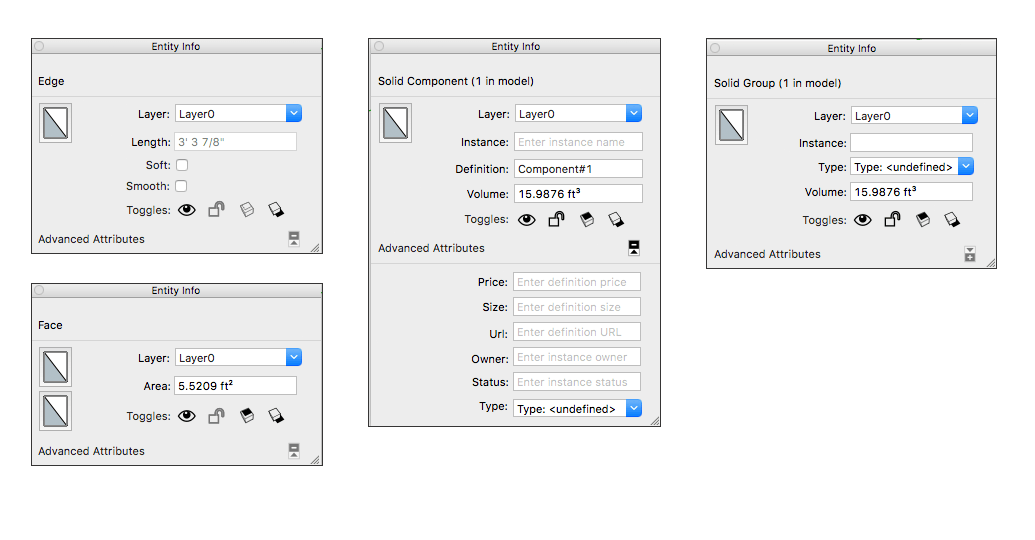Toggle cast shadows icon in Edge panel
Screen dimensions: 1035x540
point(276,210)
